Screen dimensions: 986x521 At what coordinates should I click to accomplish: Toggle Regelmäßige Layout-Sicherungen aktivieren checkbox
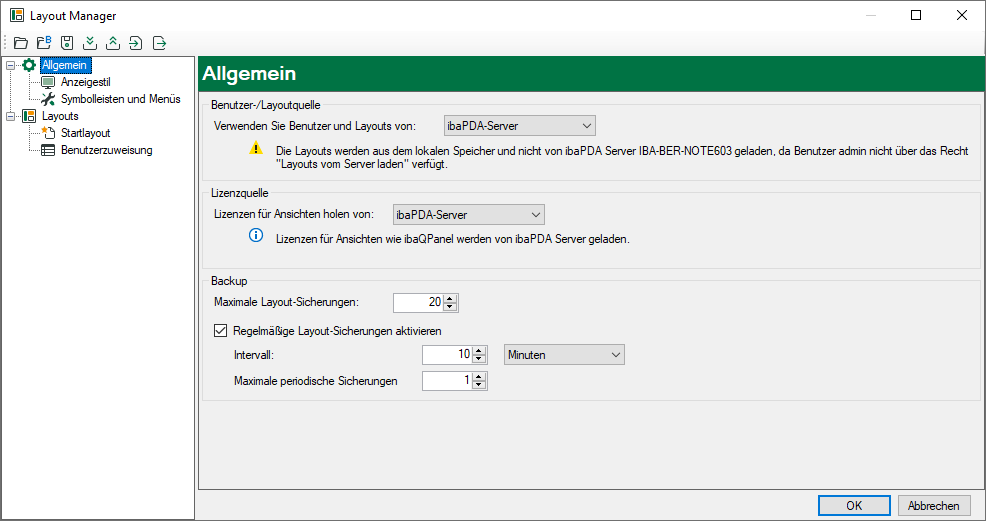(x=221, y=331)
